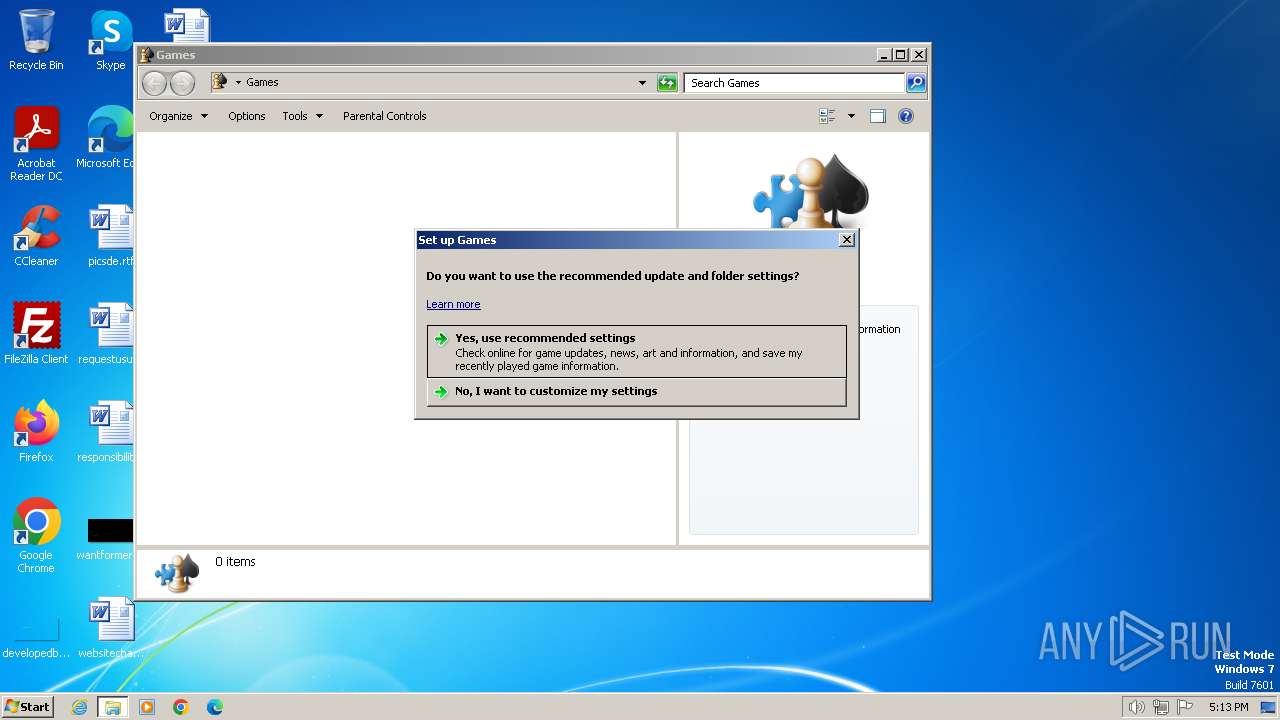1280x720 pixels.
Task: Expand the view options dropdown arrow
Action: 851,116
